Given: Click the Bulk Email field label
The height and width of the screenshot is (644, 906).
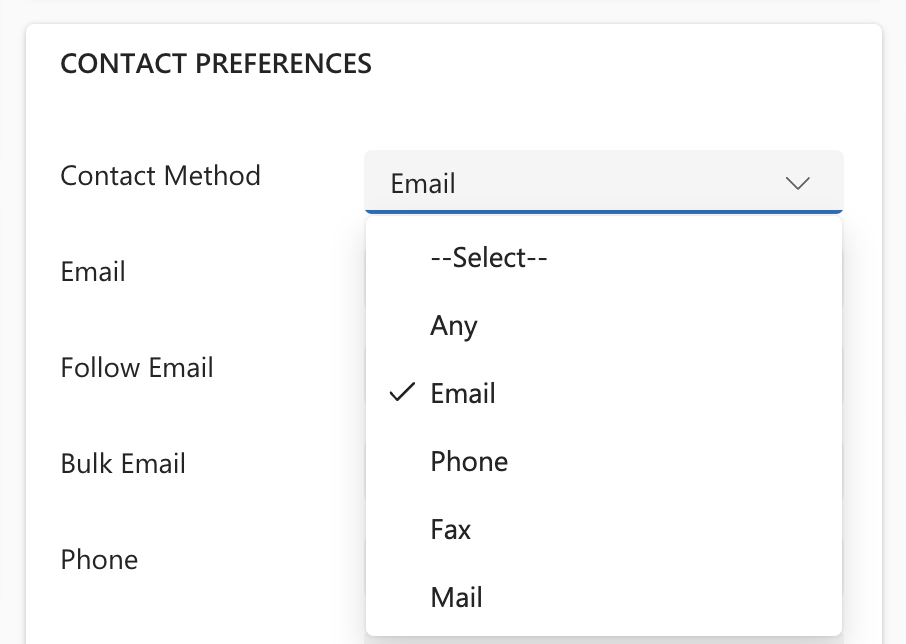Looking at the screenshot, I should click(123, 464).
